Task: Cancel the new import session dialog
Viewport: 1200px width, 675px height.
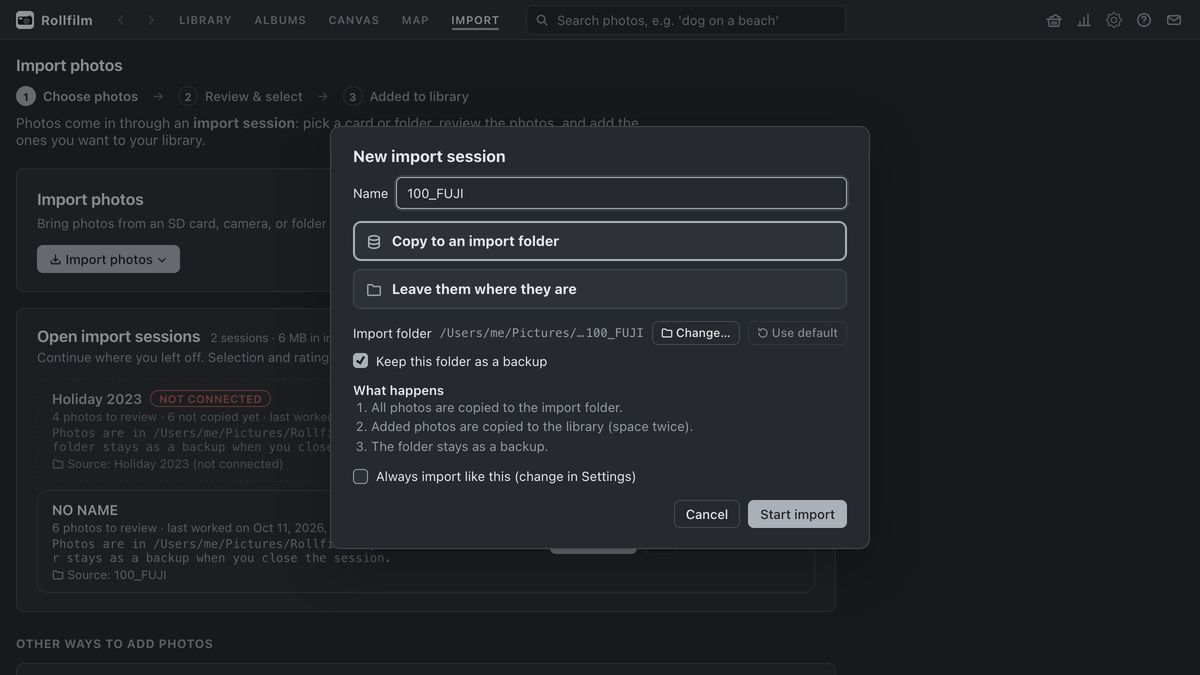Action: pos(707,514)
